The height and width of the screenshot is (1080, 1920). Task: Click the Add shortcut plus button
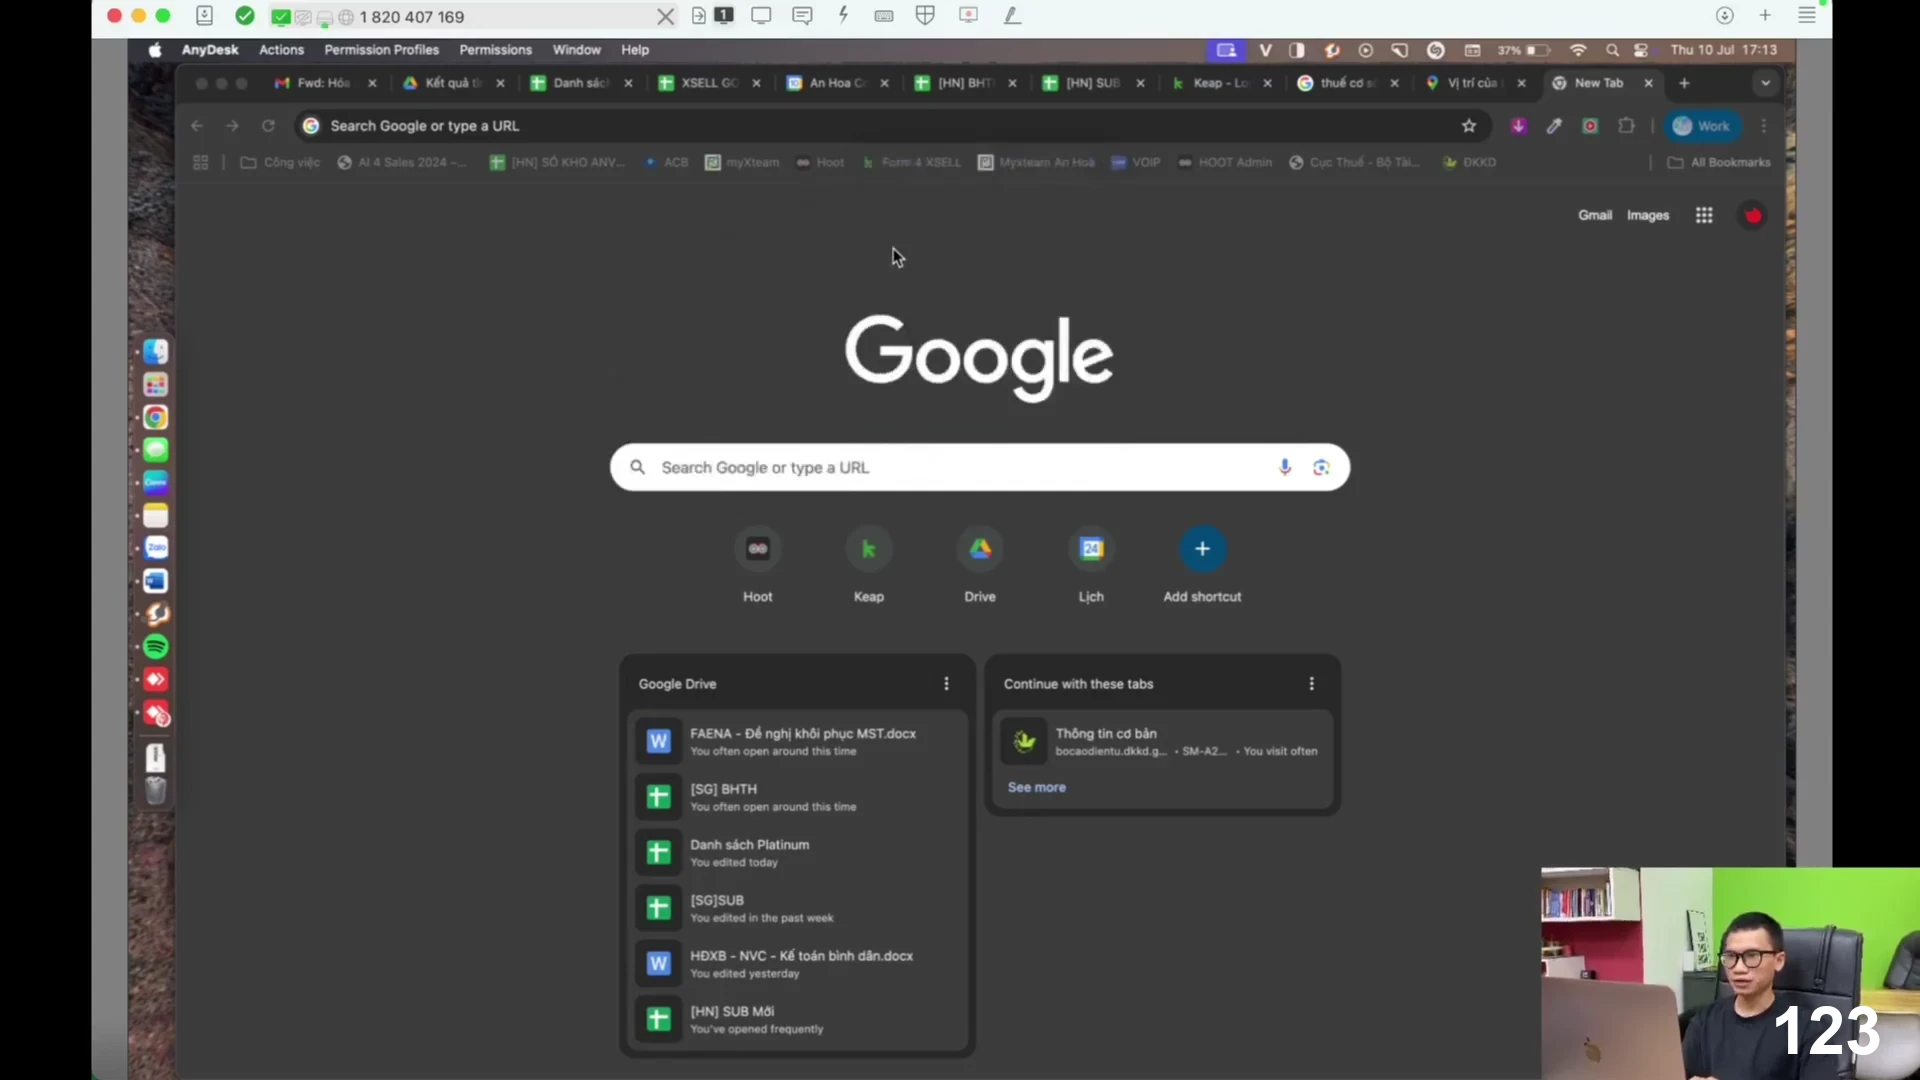coord(1202,549)
